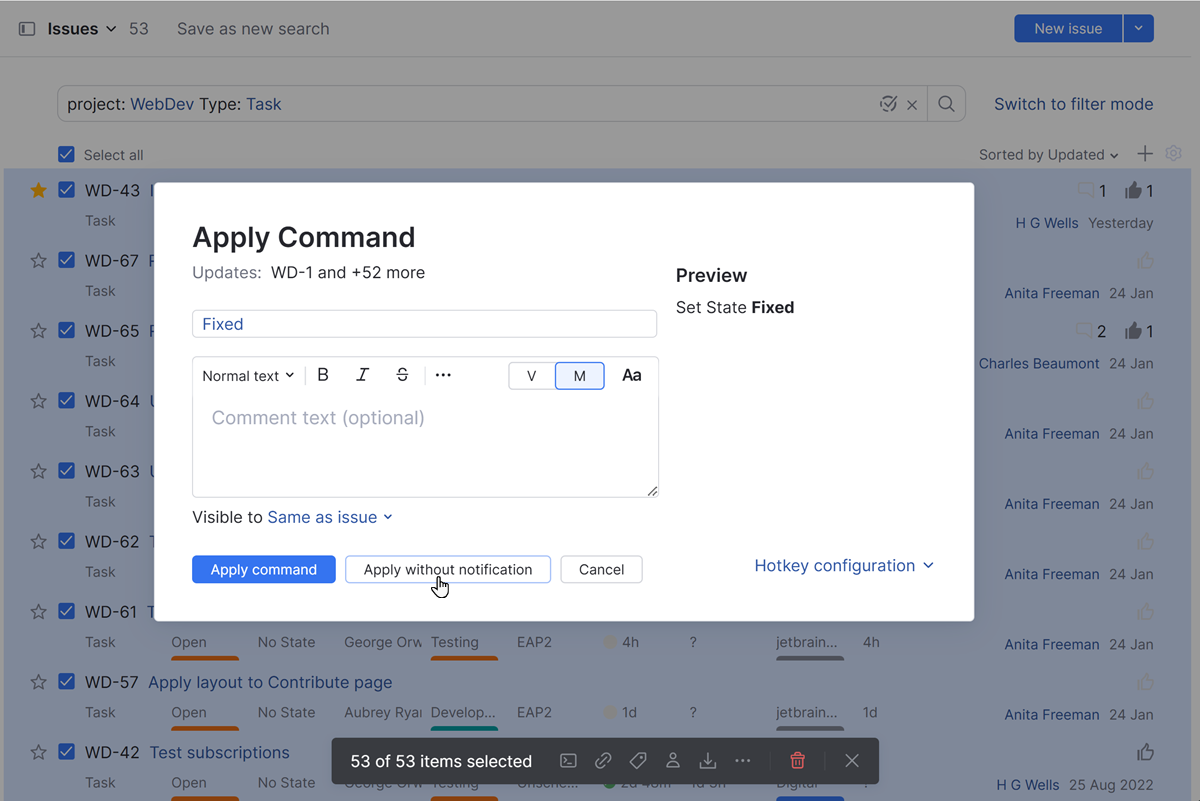Click Apply without notification button
Image resolution: width=1200 pixels, height=801 pixels.
pyautogui.click(x=447, y=569)
